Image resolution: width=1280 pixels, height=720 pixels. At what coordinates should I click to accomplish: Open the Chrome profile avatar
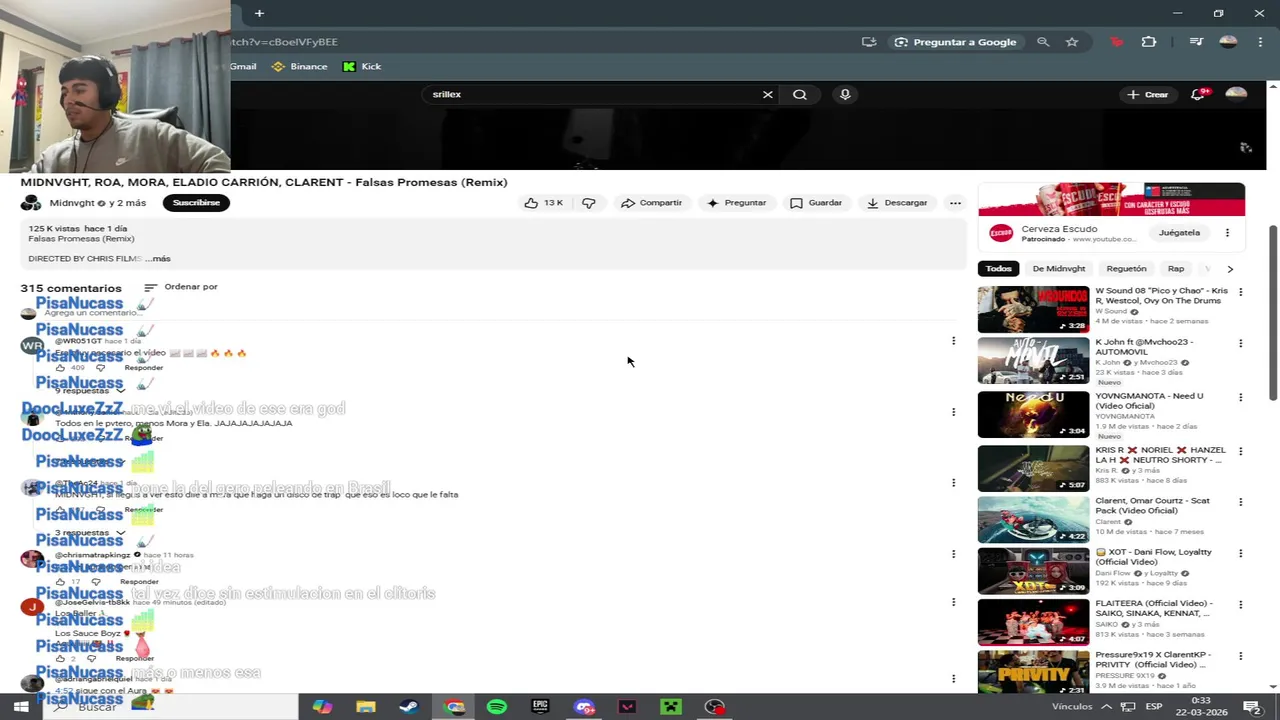tap(1228, 42)
